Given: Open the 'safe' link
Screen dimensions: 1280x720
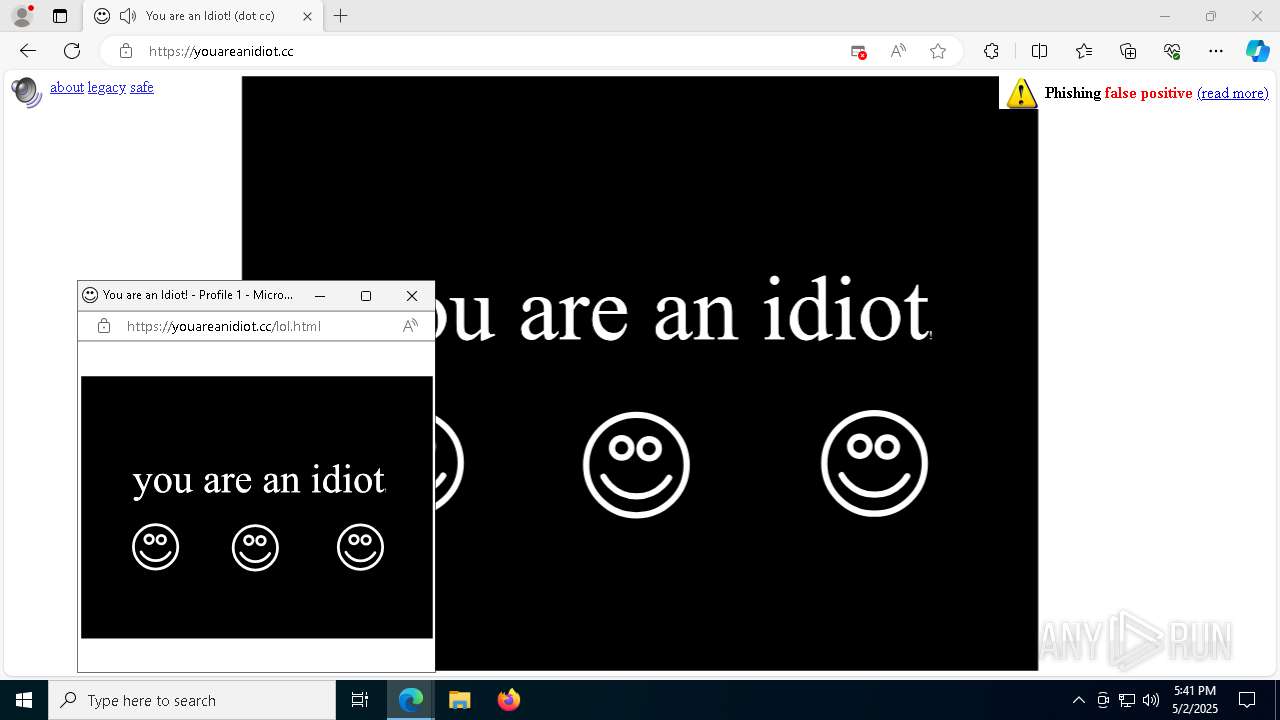Looking at the screenshot, I should point(142,87).
